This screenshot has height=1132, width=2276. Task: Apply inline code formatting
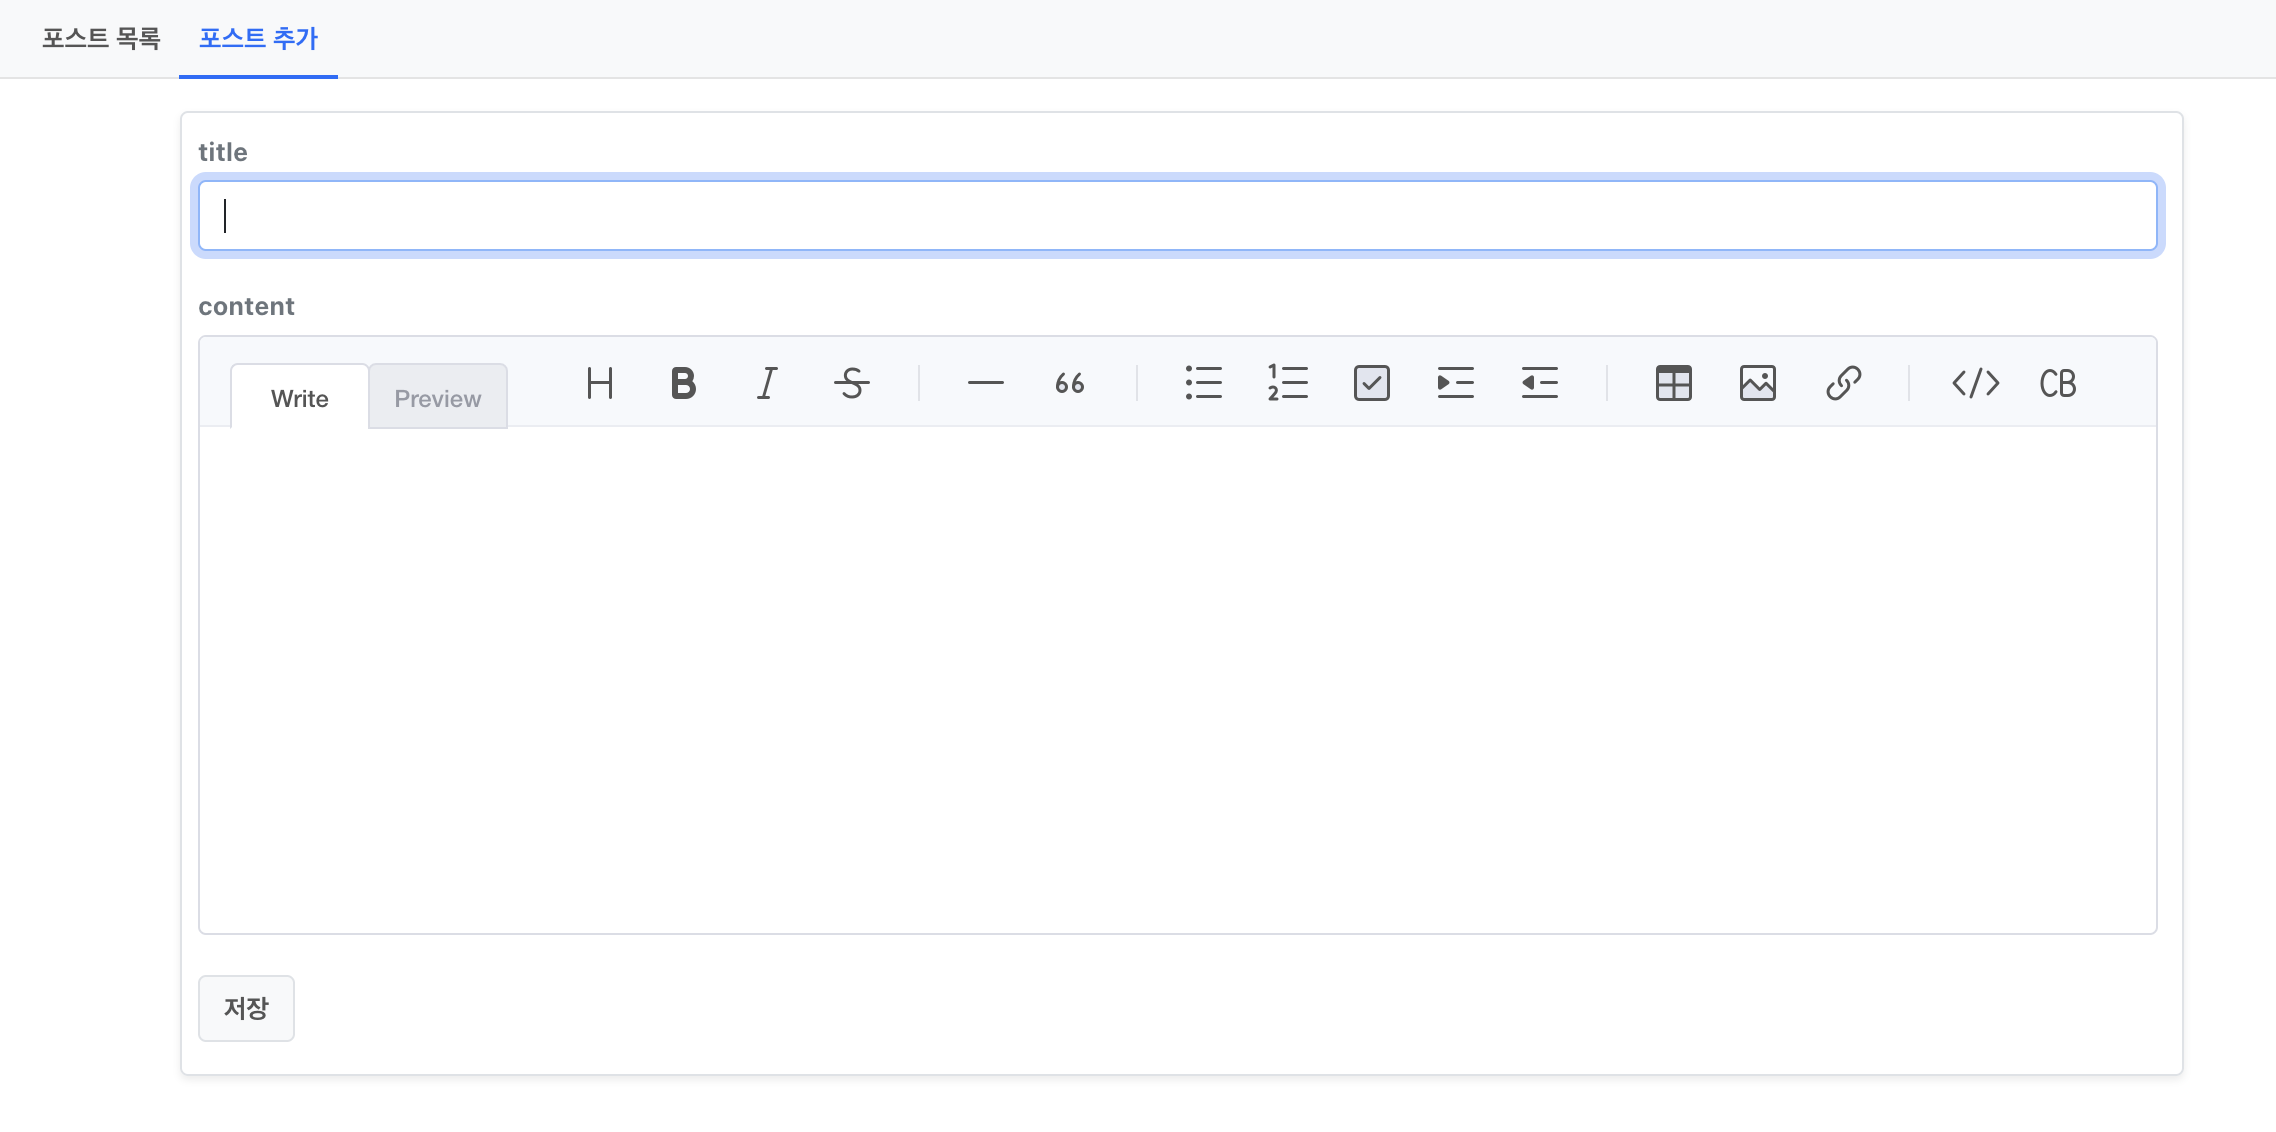tap(1975, 383)
